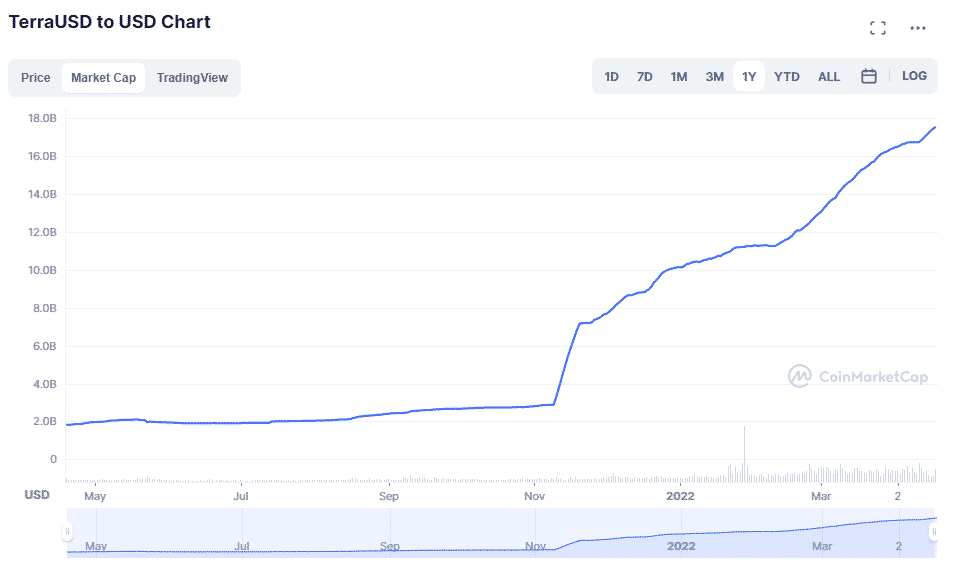Screen dimensions: 954x569
Task: Set time range to 1D
Action: coord(611,77)
